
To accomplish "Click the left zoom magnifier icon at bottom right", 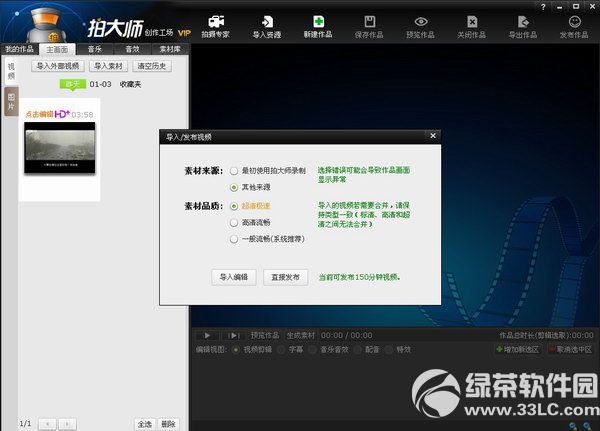I will pos(573,426).
